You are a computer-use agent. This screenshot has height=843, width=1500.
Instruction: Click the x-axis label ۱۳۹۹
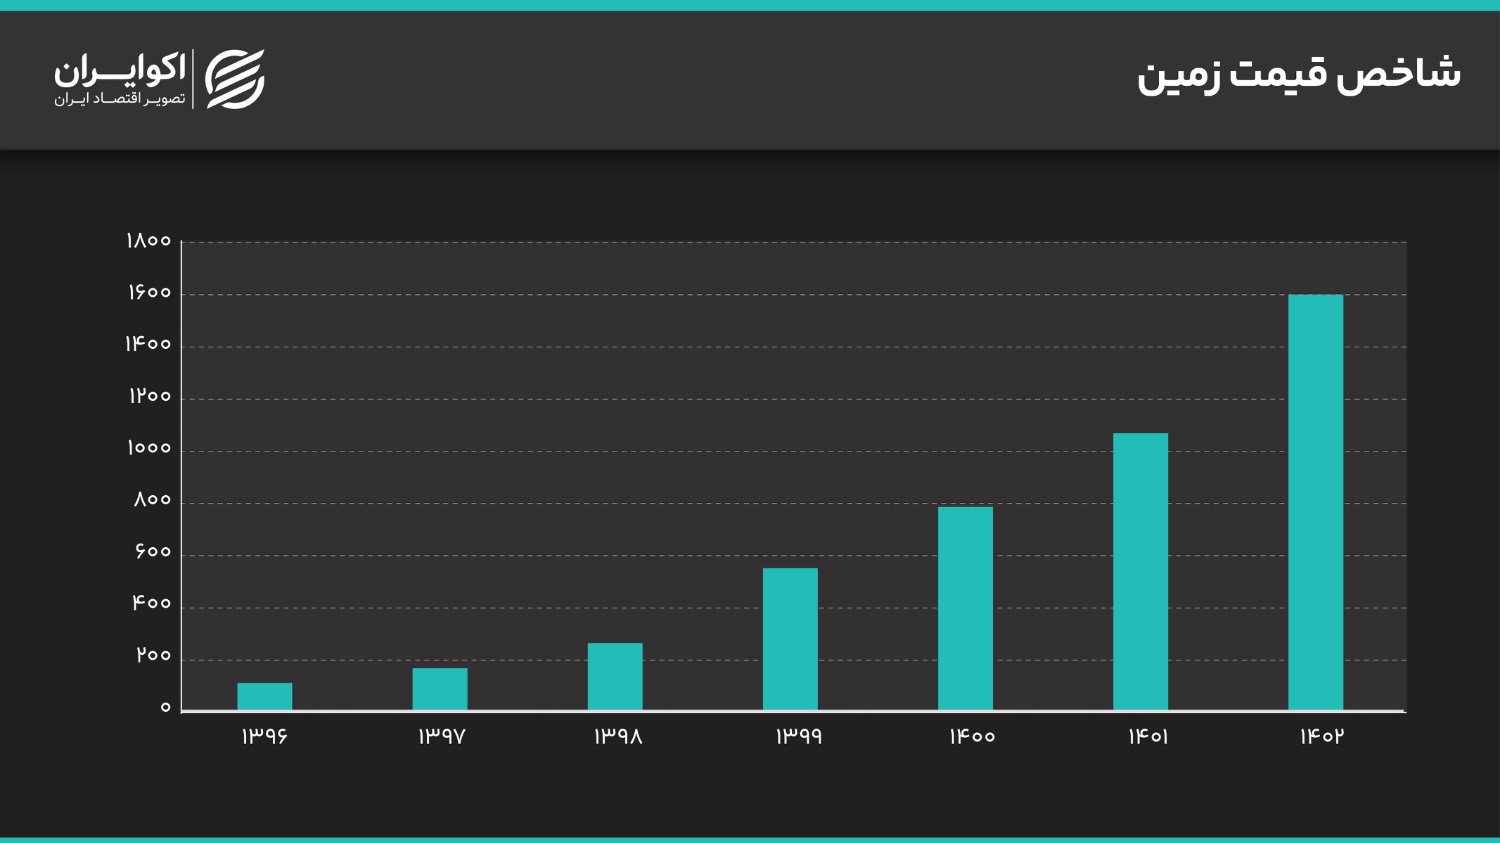pos(798,736)
